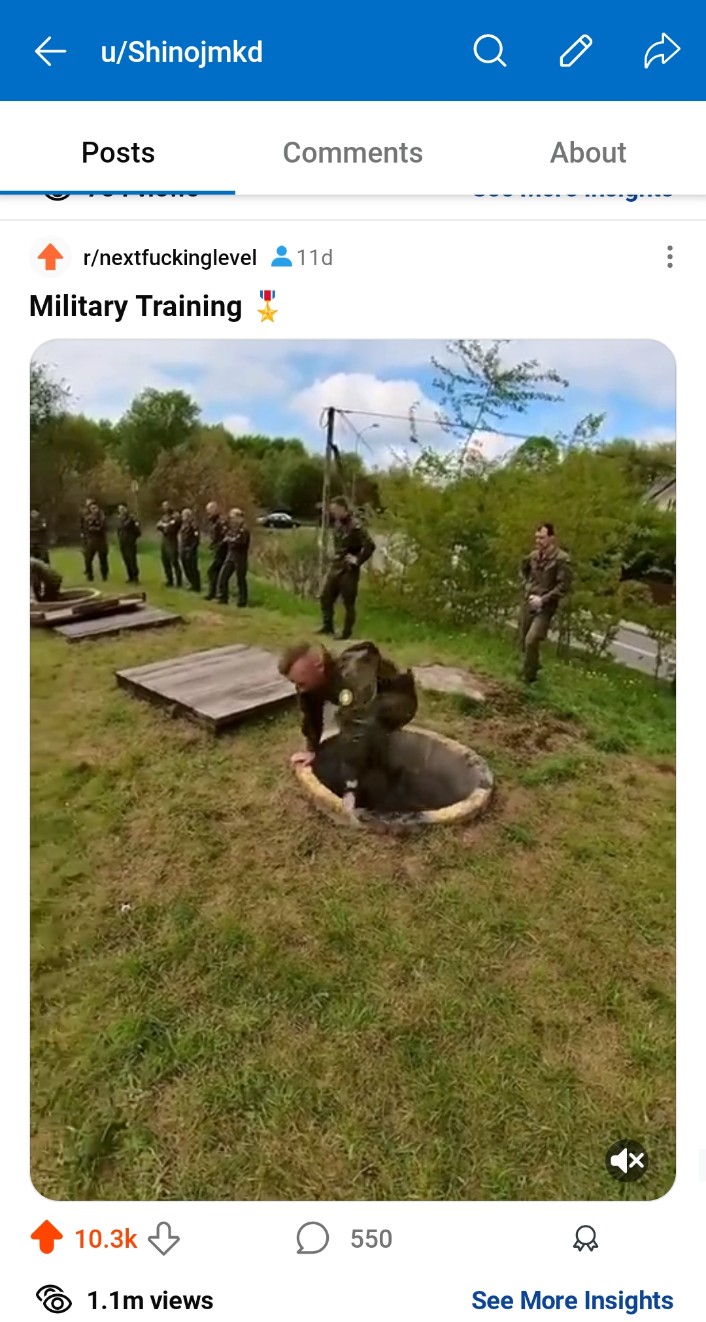Downvote the Military Training post

click(x=164, y=1240)
